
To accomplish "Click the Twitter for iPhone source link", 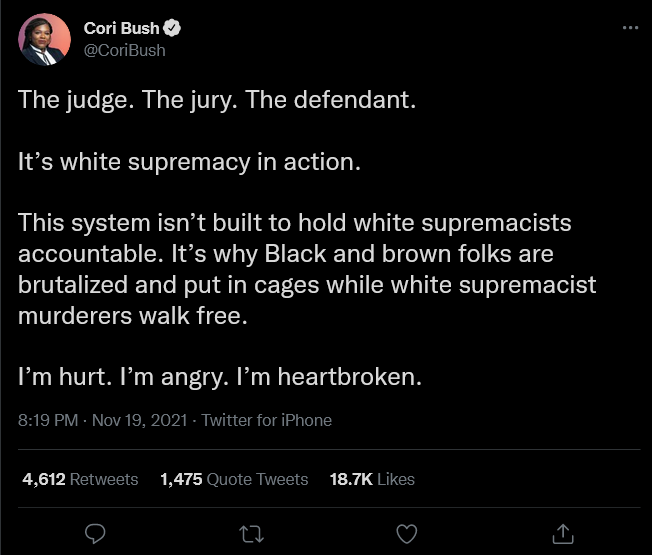I will [x=267, y=420].
